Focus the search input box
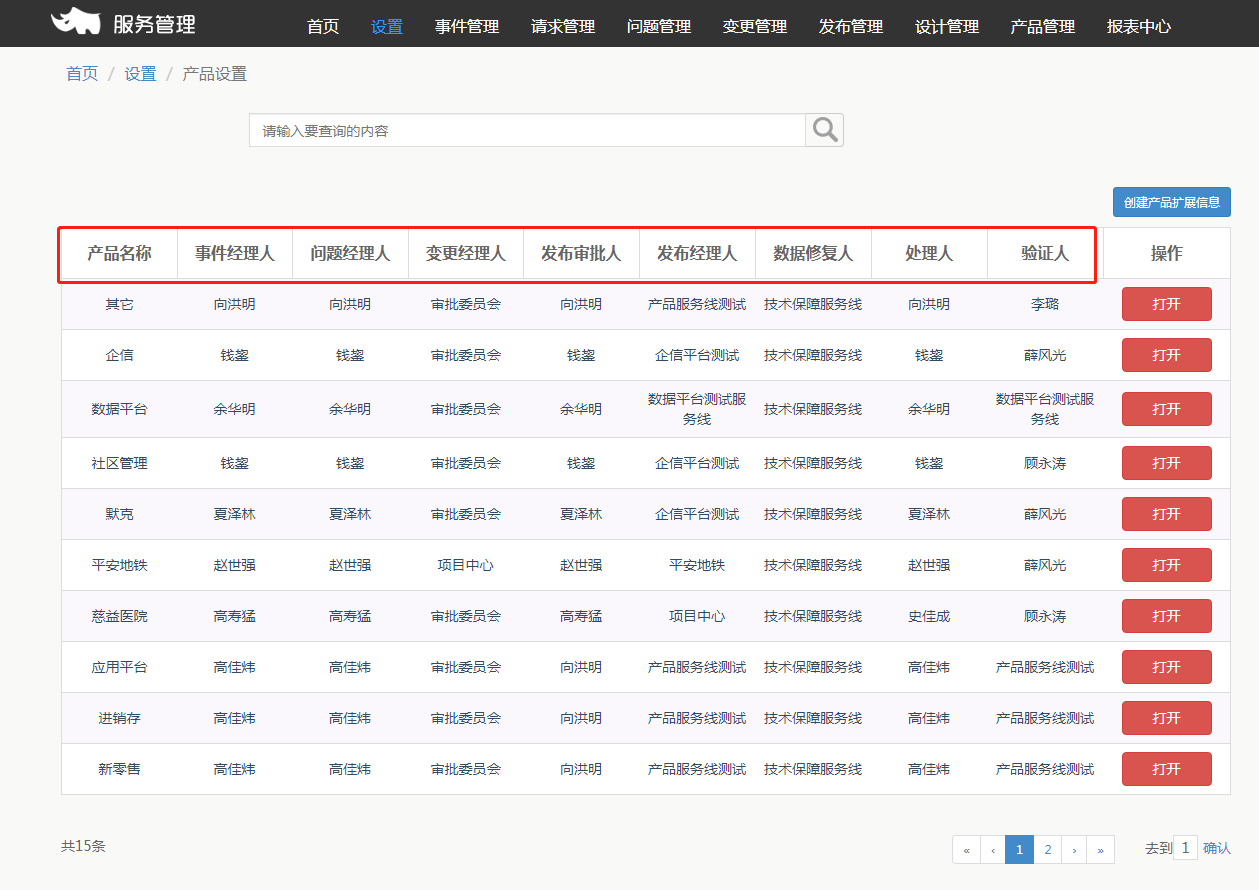1259x890 pixels. [x=527, y=130]
